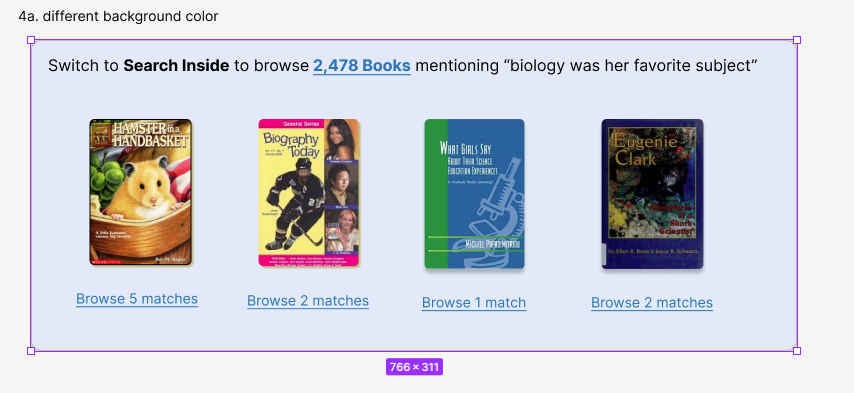The image size is (854, 393).
Task: Follow Browse 2 matches under Biography Today
Action: 308,300
